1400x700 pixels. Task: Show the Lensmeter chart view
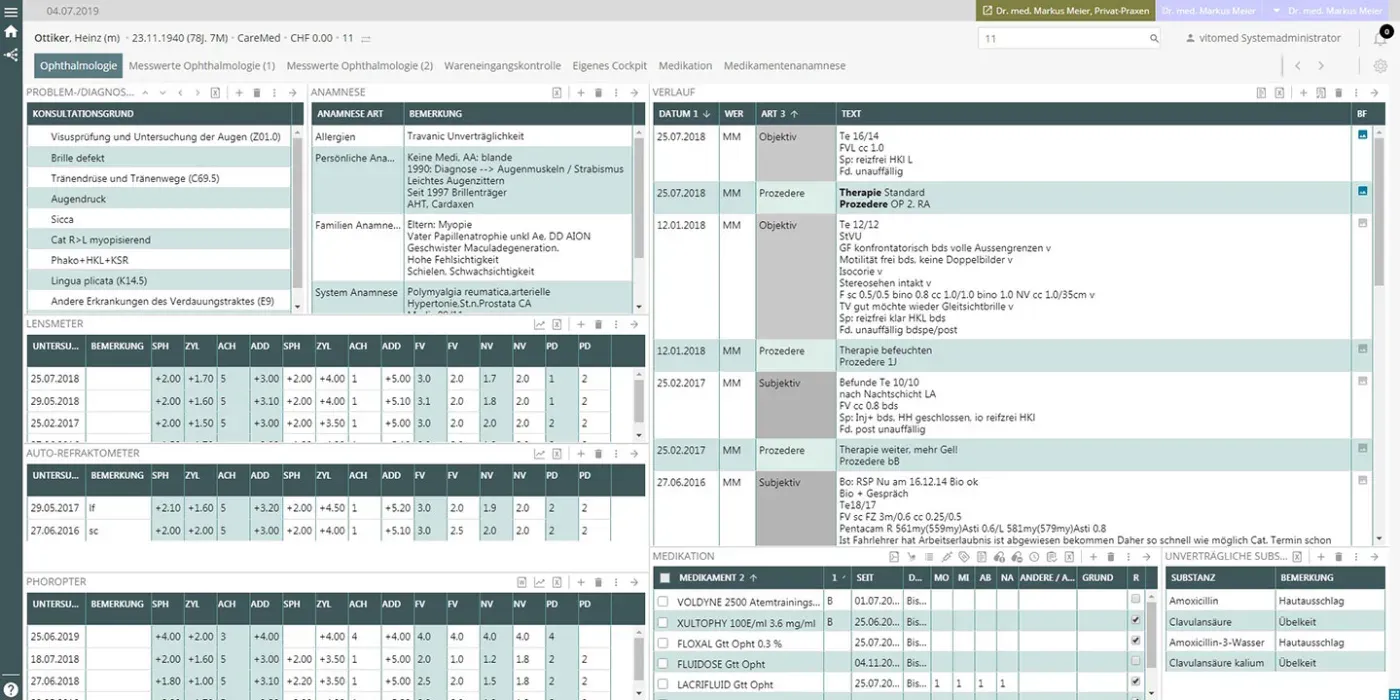540,324
